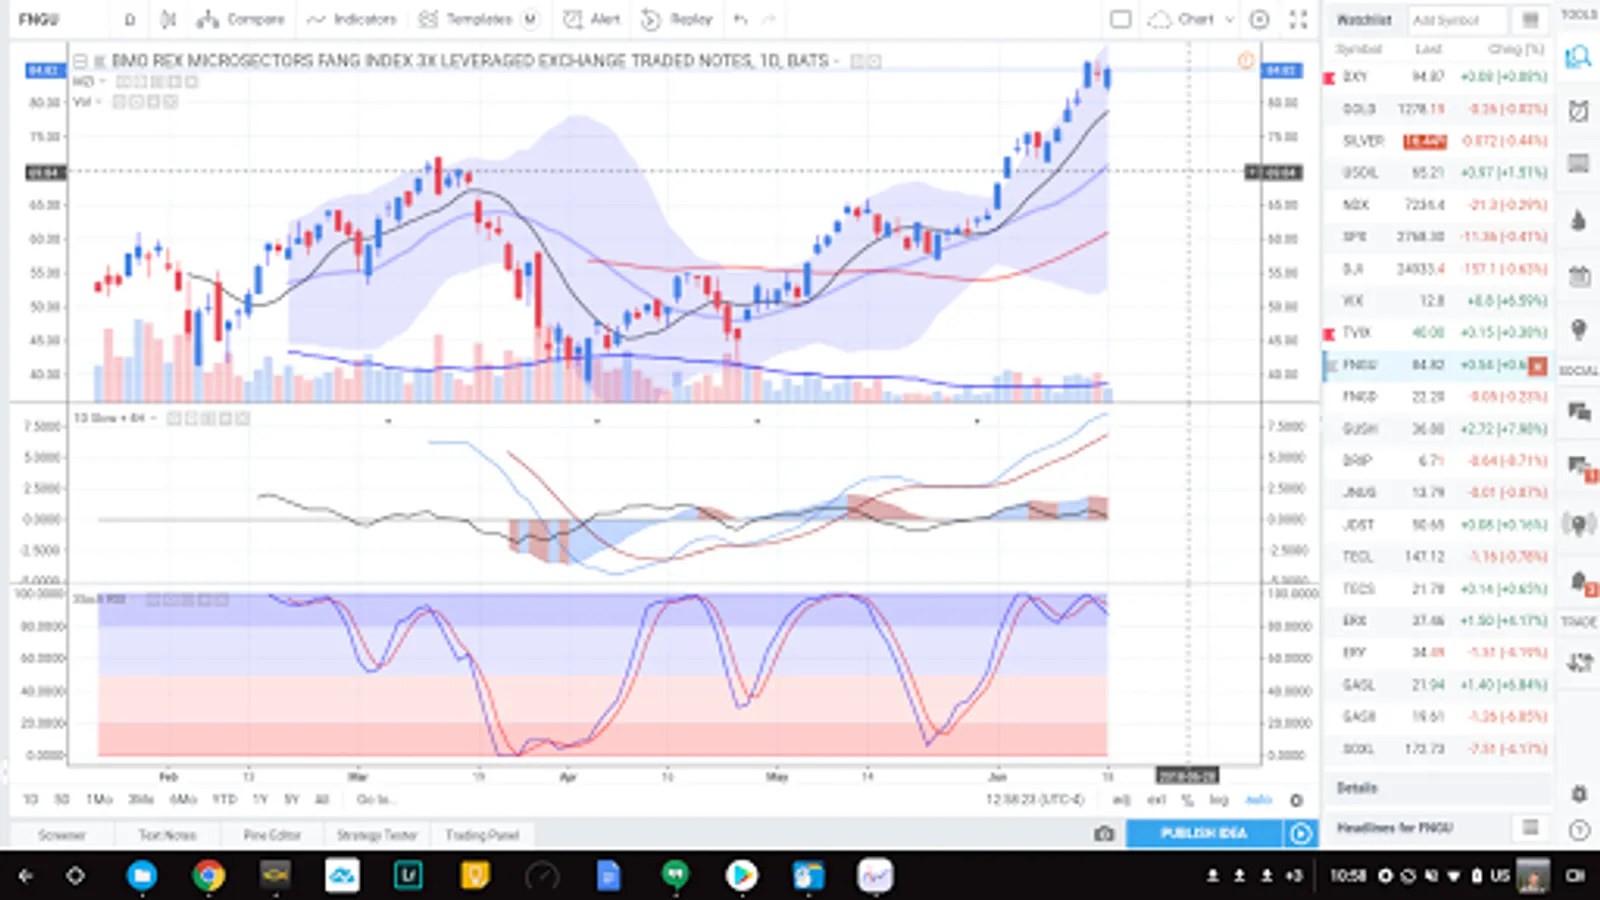The image size is (1600, 900).
Task: Open the Indicators dialog
Action: point(351,19)
